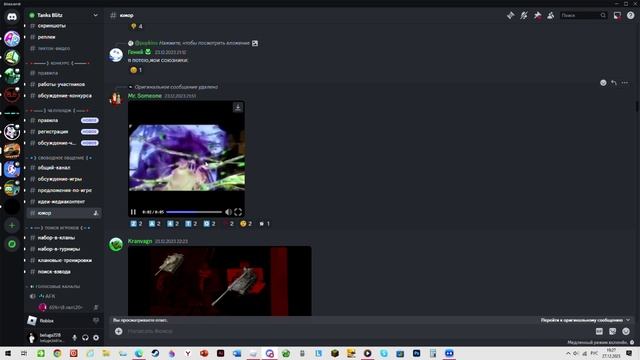Open the inbox icon in header
Image resolution: width=640 pixels, height=360 pixels.
click(x=617, y=16)
